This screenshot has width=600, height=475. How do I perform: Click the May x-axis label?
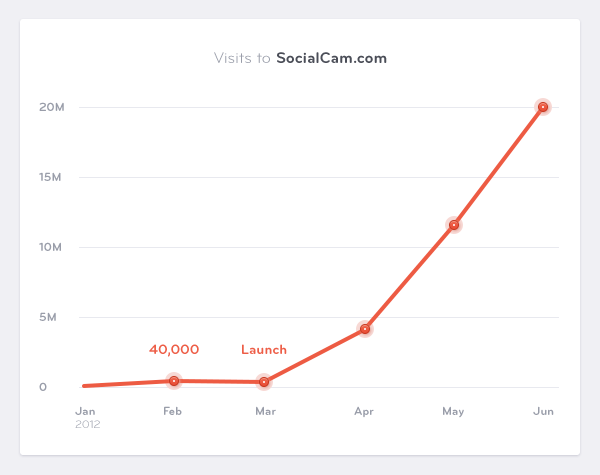coord(453,411)
